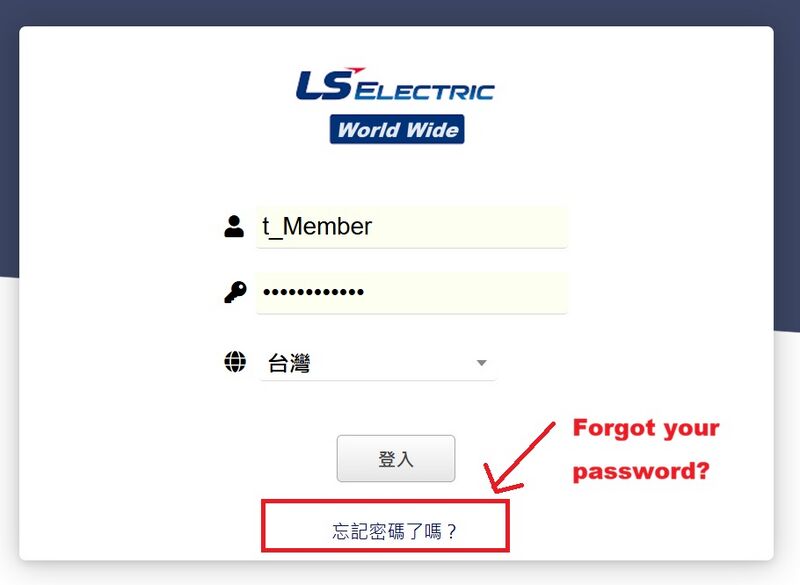Image resolution: width=800 pixels, height=585 pixels.
Task: Open the 忘記密碼了嗎？ link
Action: coord(394,531)
